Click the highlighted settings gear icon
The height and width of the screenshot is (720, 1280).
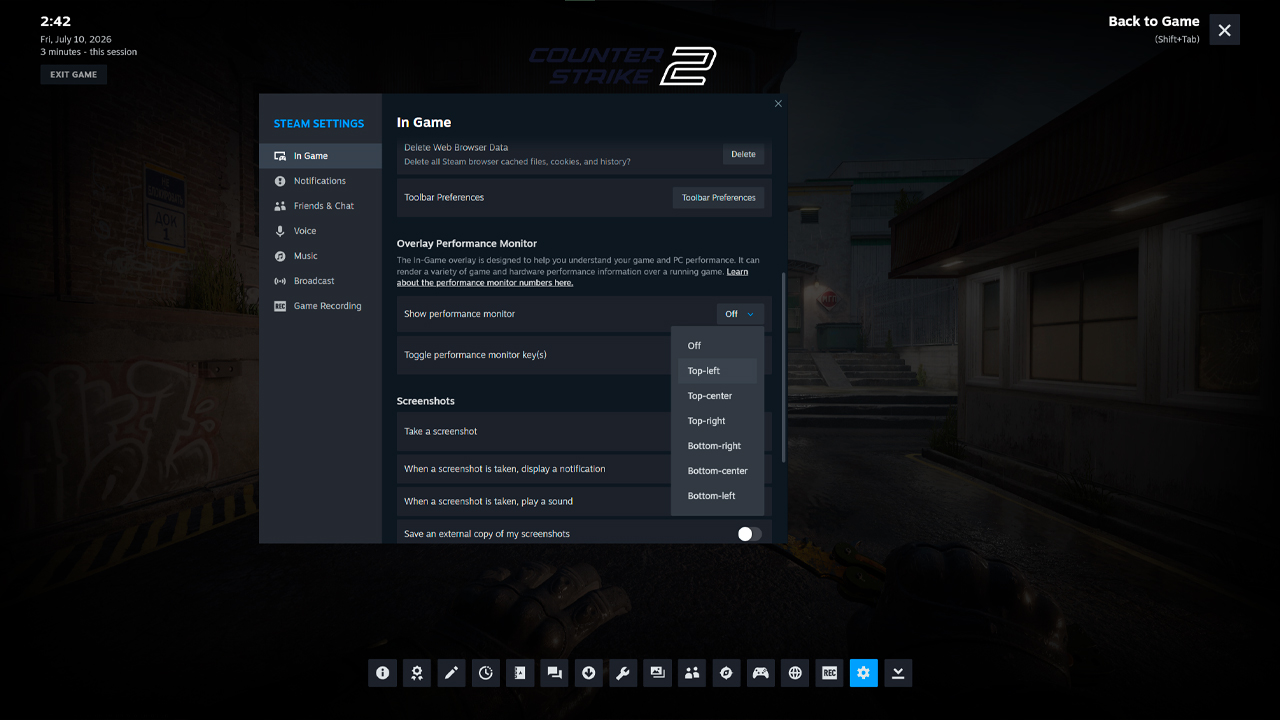(x=864, y=673)
